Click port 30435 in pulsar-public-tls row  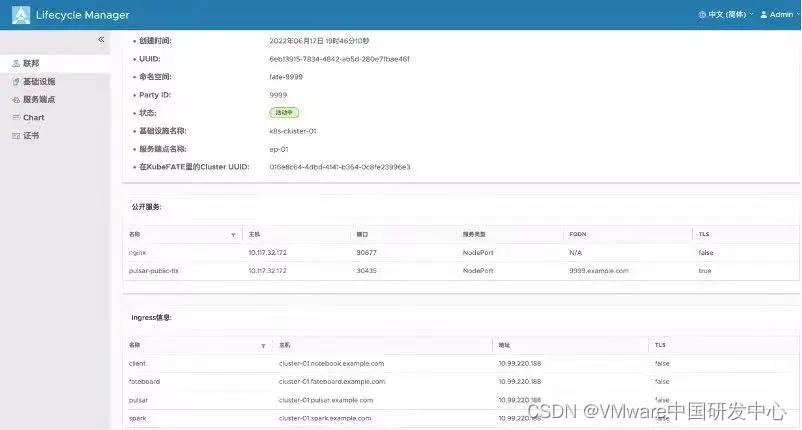[x=367, y=270]
